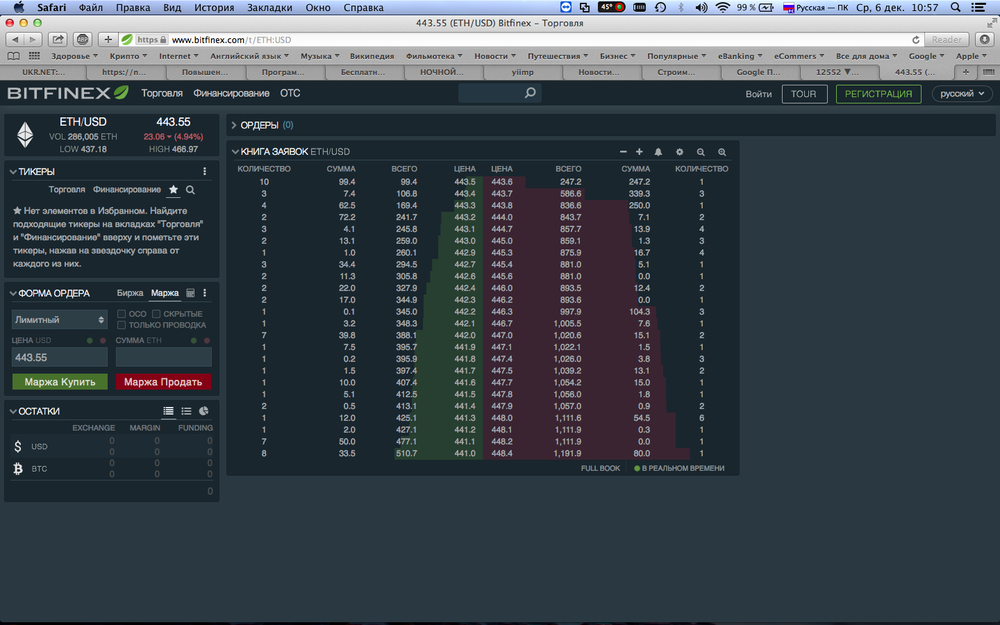Collapse the ФОРМА ОРДЕРА panel
Screen dimensions: 1000x625
tap(13, 293)
